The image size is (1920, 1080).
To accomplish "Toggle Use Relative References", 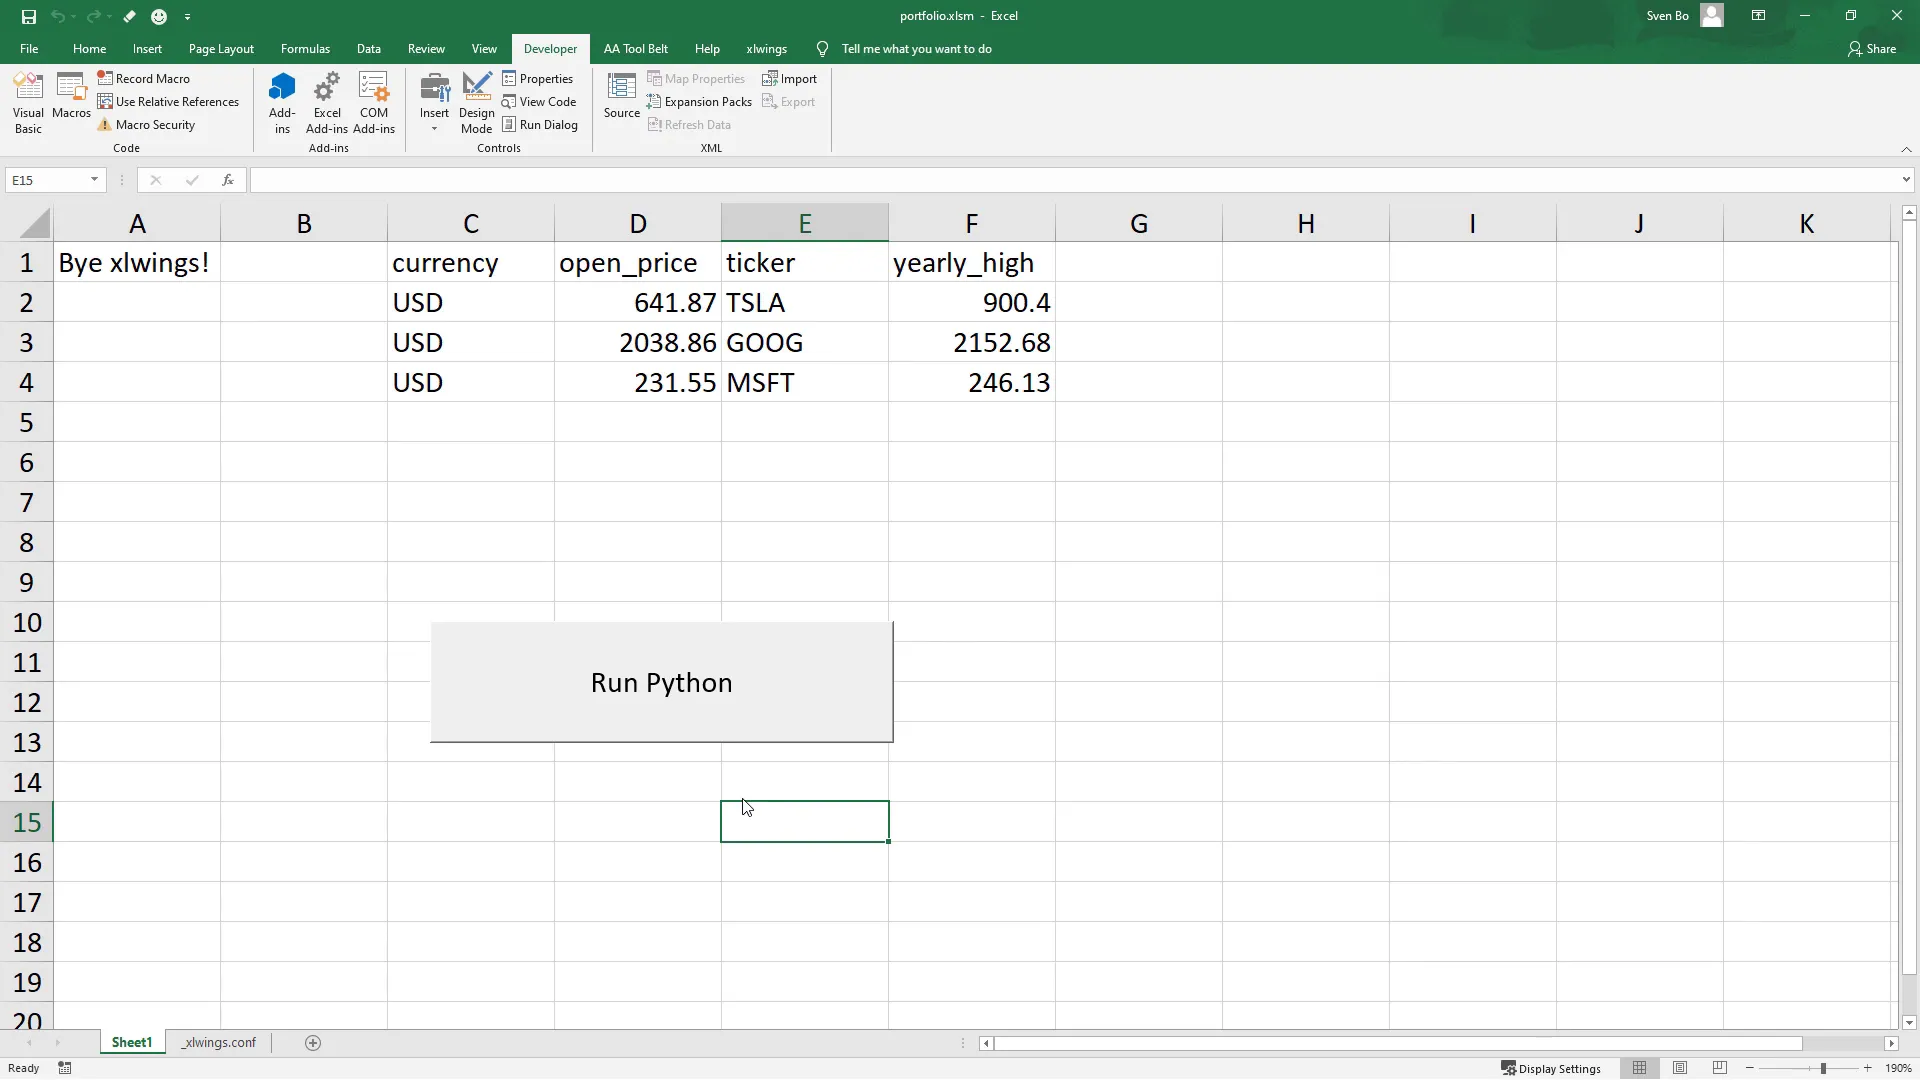I will tap(168, 101).
